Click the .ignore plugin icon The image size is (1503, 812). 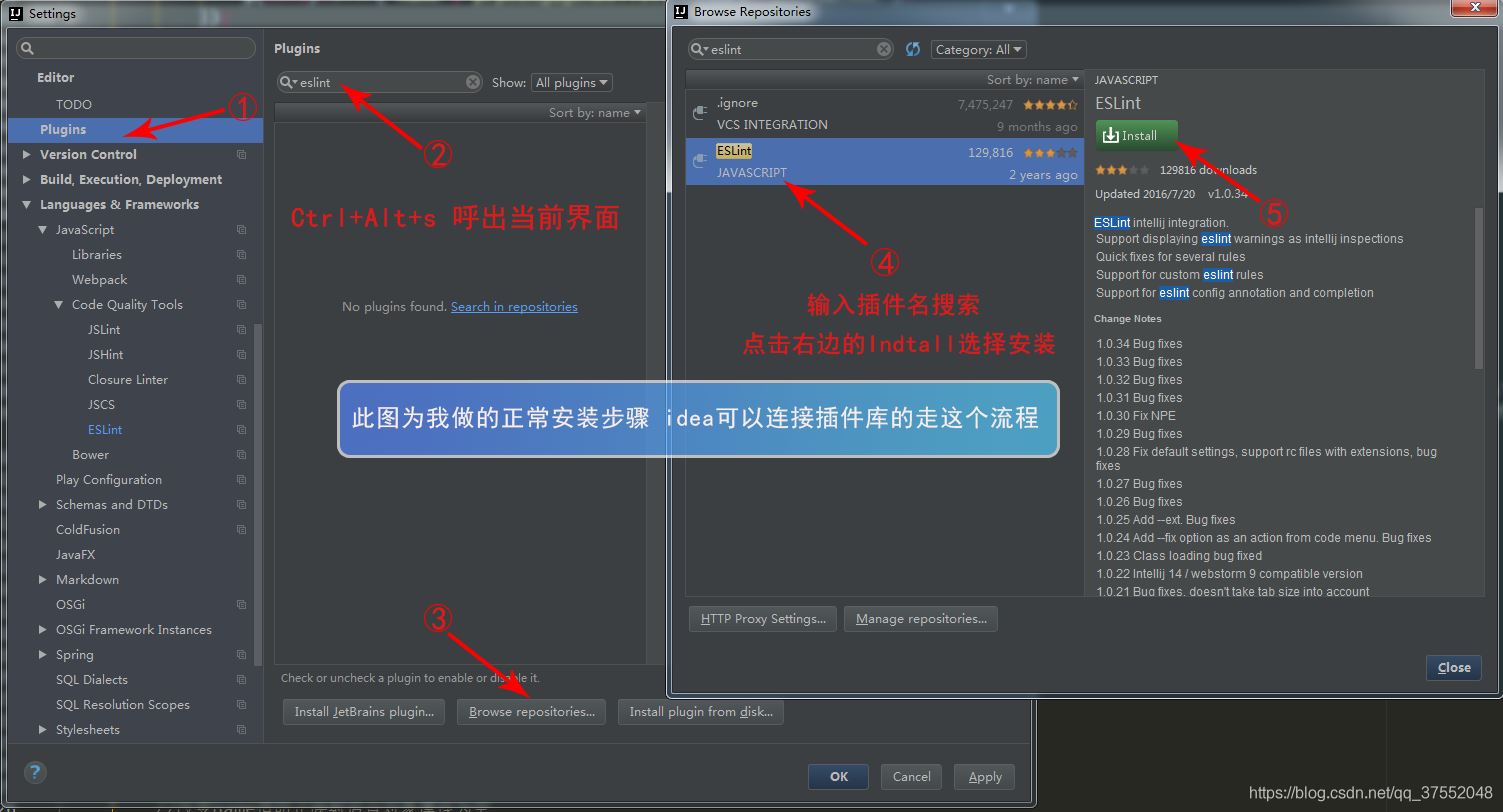click(x=700, y=112)
